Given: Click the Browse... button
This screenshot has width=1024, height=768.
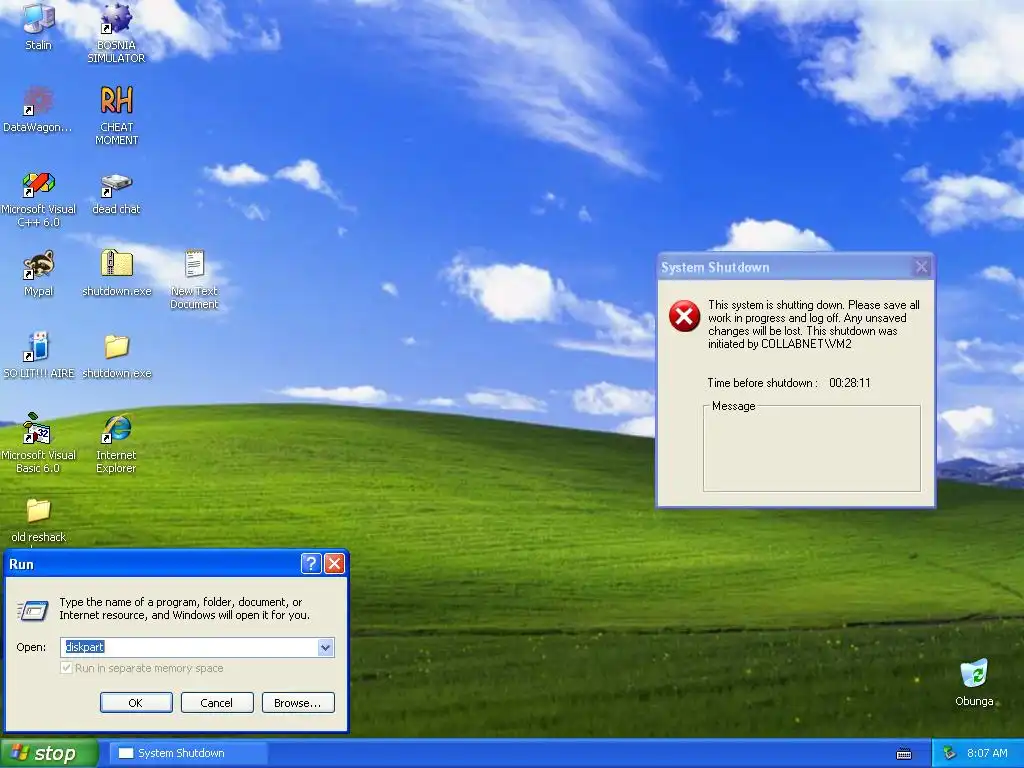Looking at the screenshot, I should click(298, 703).
